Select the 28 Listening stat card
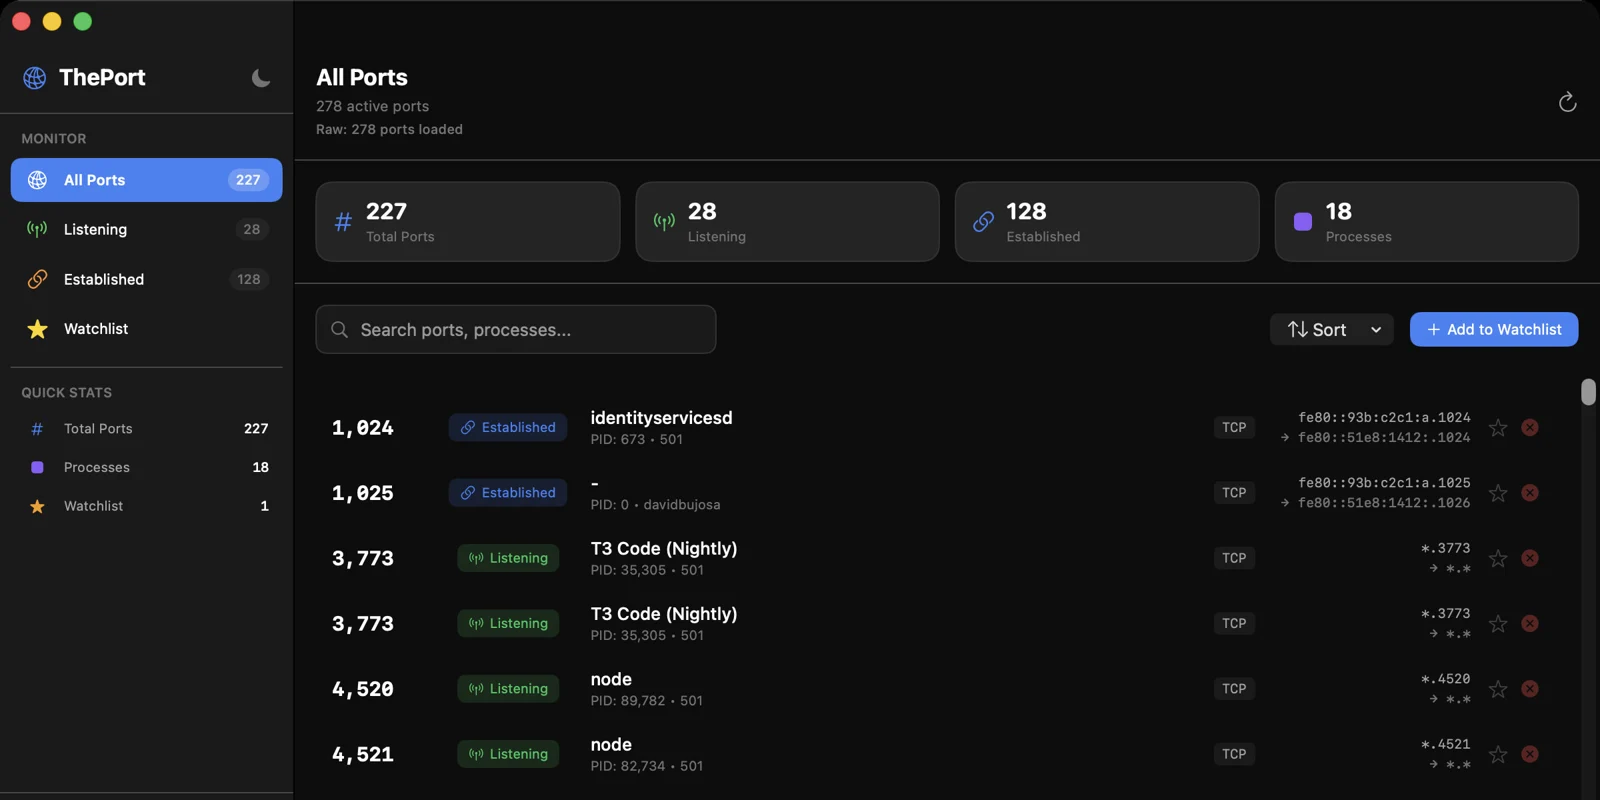This screenshot has height=800, width=1600. pyautogui.click(x=787, y=222)
